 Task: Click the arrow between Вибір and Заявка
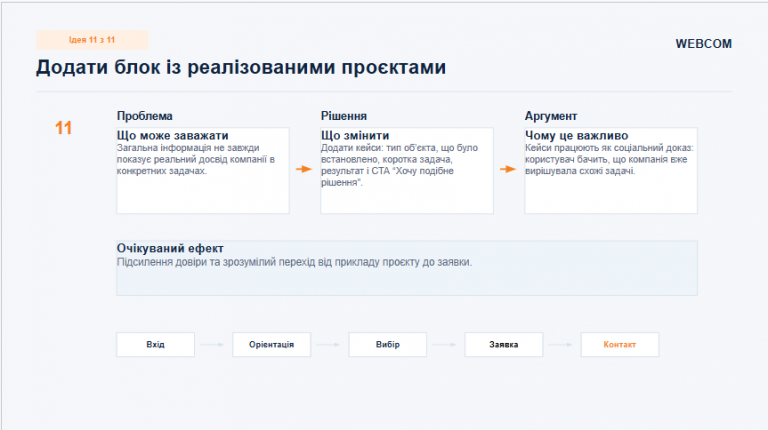pyautogui.click(x=445, y=345)
